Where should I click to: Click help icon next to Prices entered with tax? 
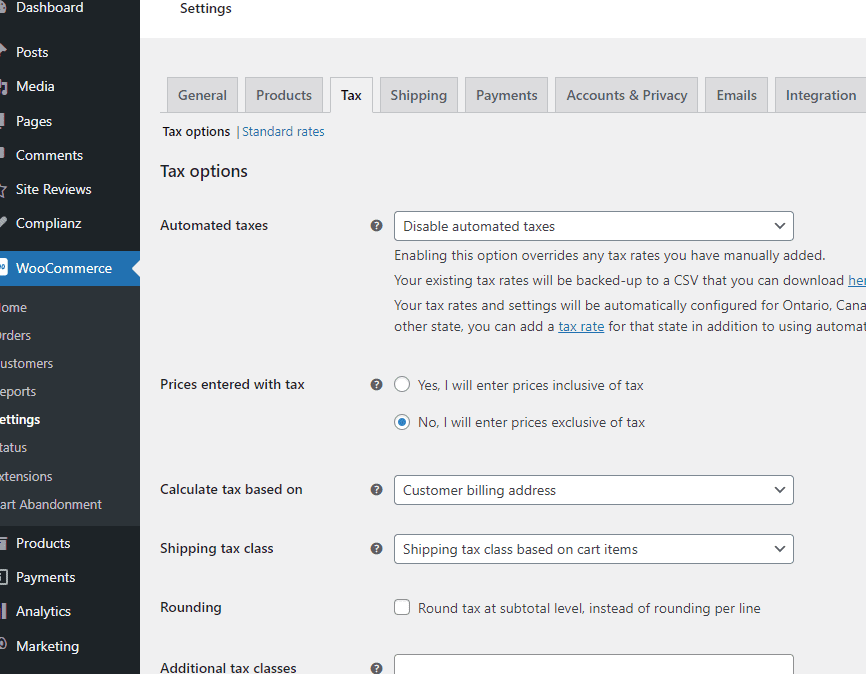377,385
